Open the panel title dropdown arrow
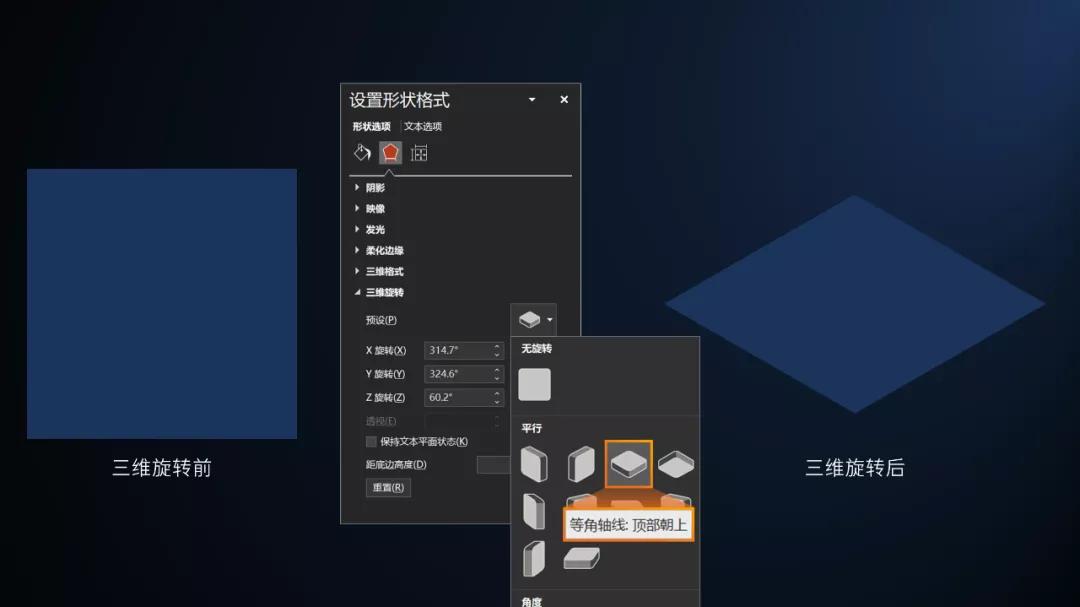Screen dimensions: 1080x607 tap(531, 99)
